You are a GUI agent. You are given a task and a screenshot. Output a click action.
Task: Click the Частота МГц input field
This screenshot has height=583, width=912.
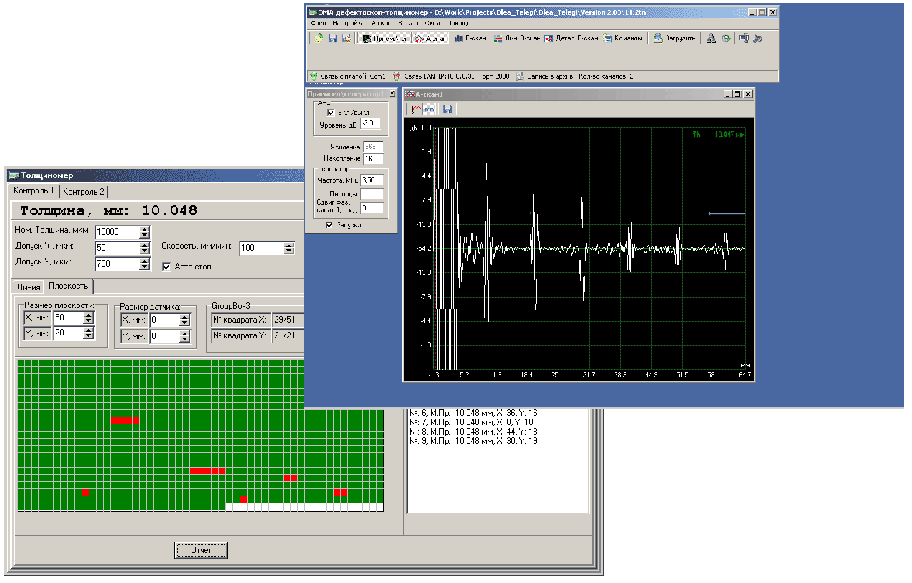[372, 180]
